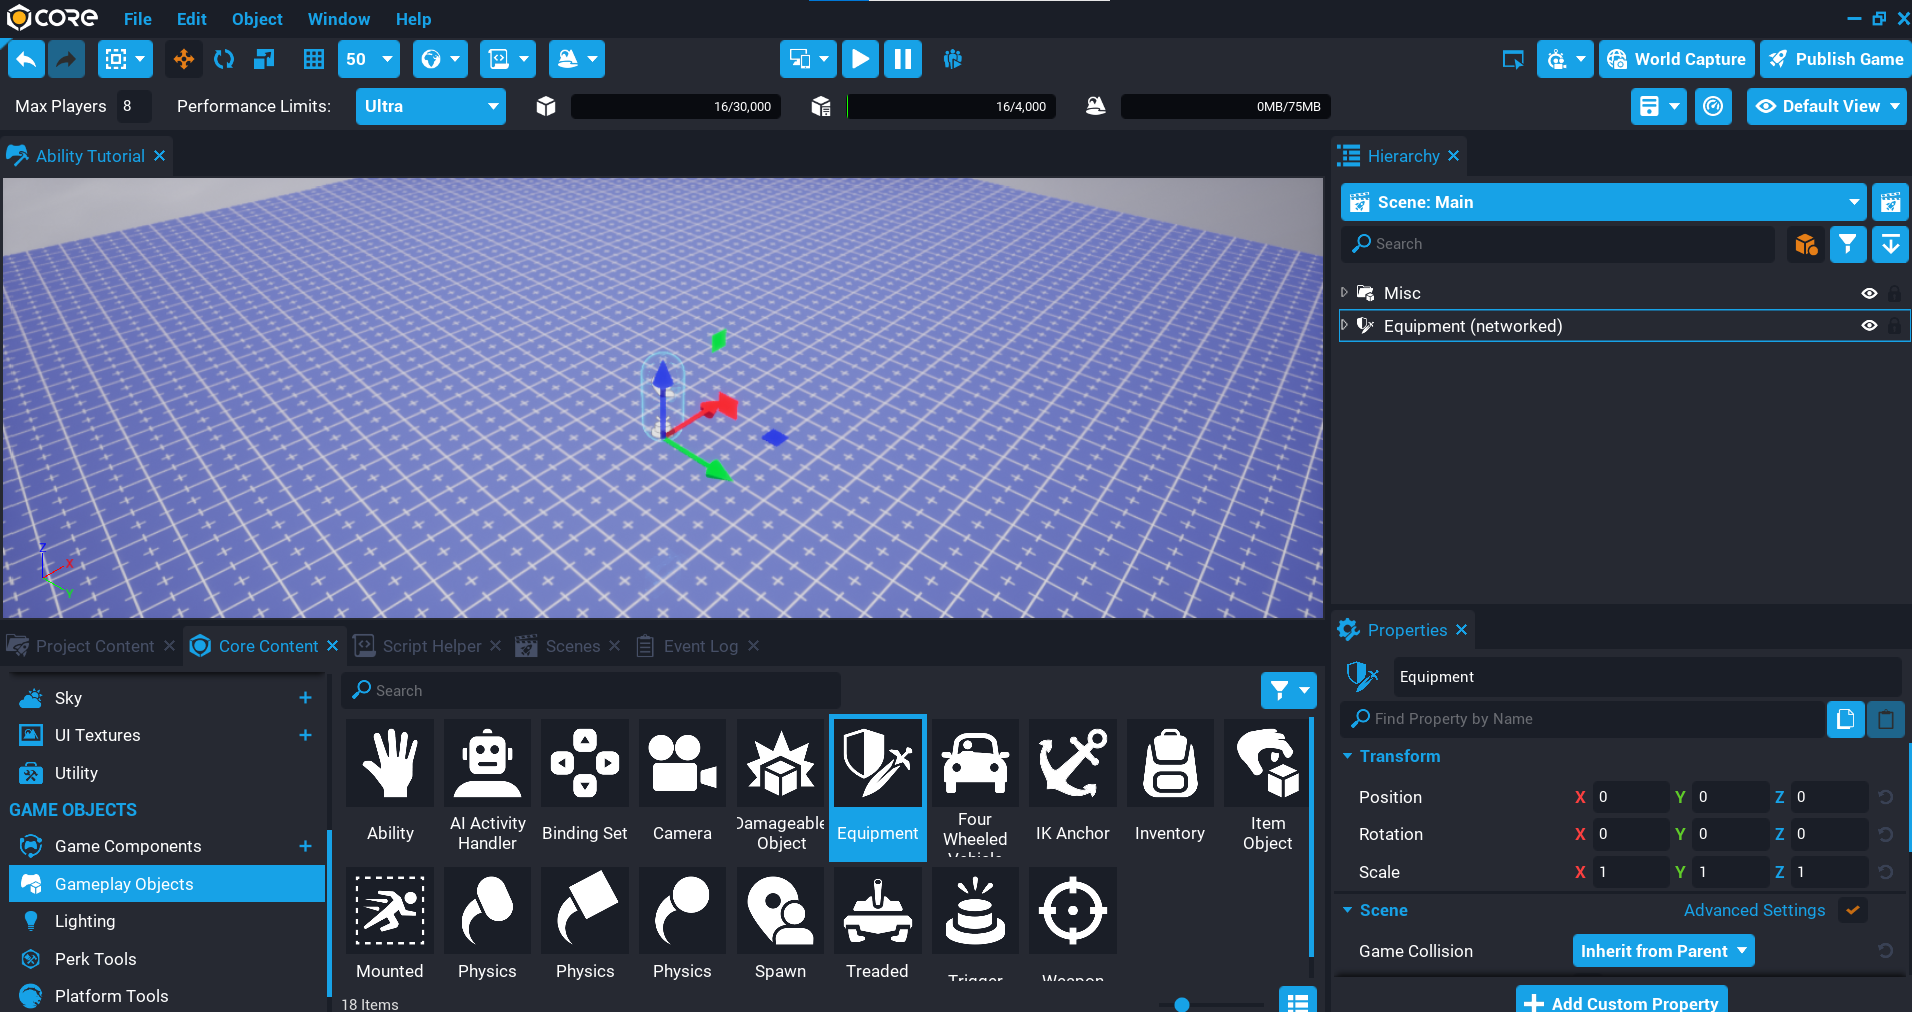
Task: Choose the IK Anchor object
Action: [x=1072, y=784]
